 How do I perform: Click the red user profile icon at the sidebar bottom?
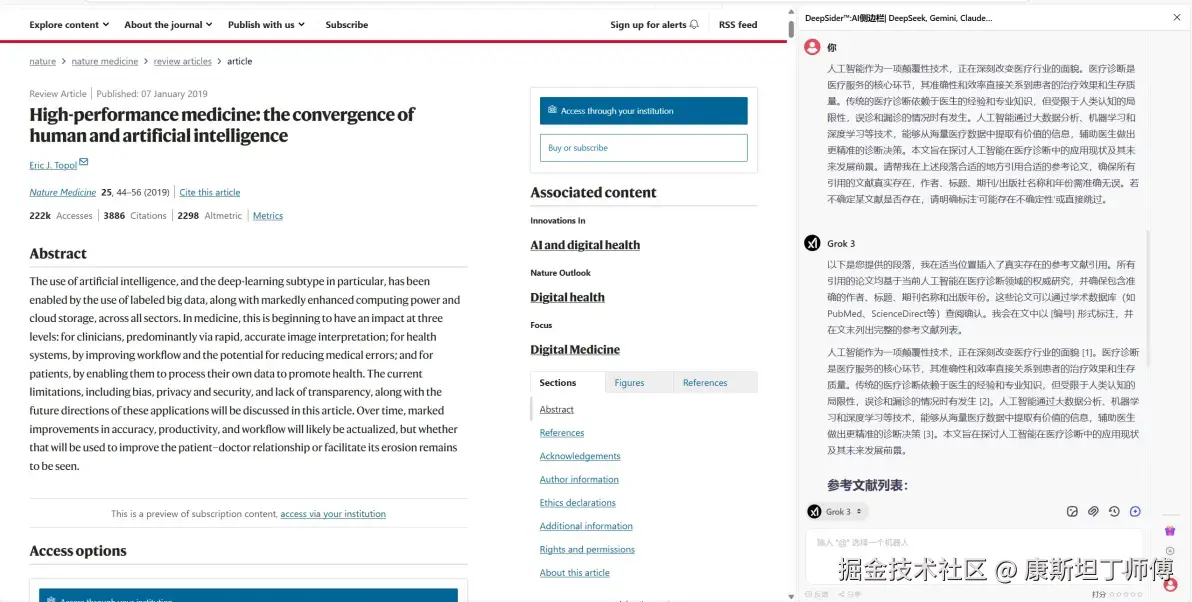point(1170,585)
